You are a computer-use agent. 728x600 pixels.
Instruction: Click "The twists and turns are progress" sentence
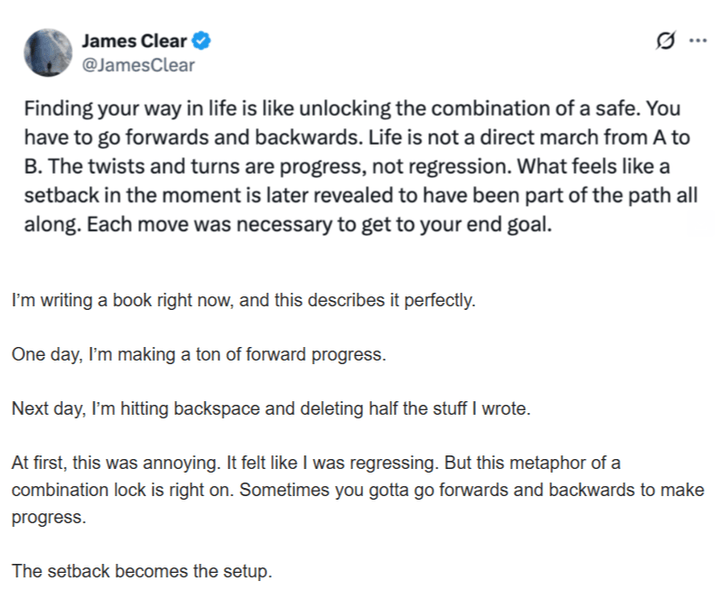[x=200, y=166]
